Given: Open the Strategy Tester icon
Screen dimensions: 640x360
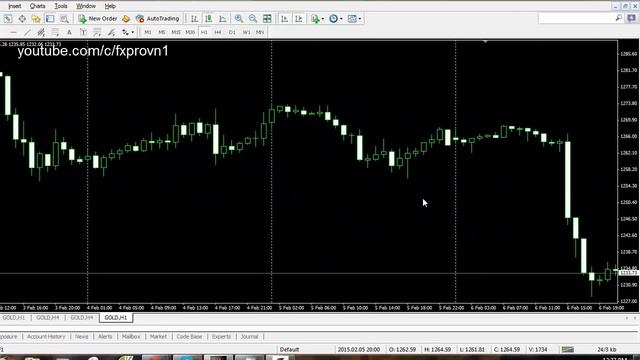Looking at the screenshot, I should tap(64, 18).
